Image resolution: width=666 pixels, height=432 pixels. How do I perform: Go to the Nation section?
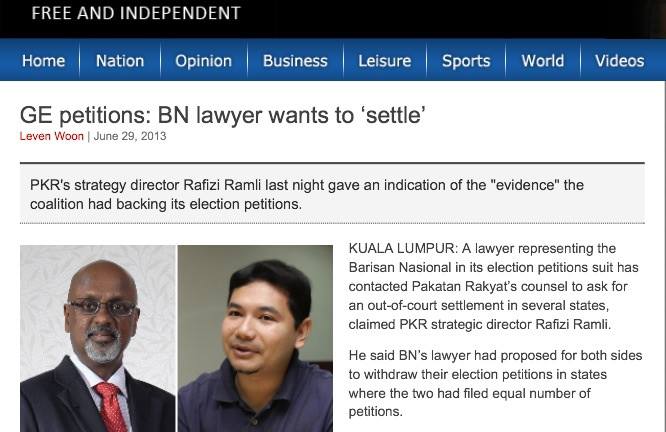coord(120,61)
